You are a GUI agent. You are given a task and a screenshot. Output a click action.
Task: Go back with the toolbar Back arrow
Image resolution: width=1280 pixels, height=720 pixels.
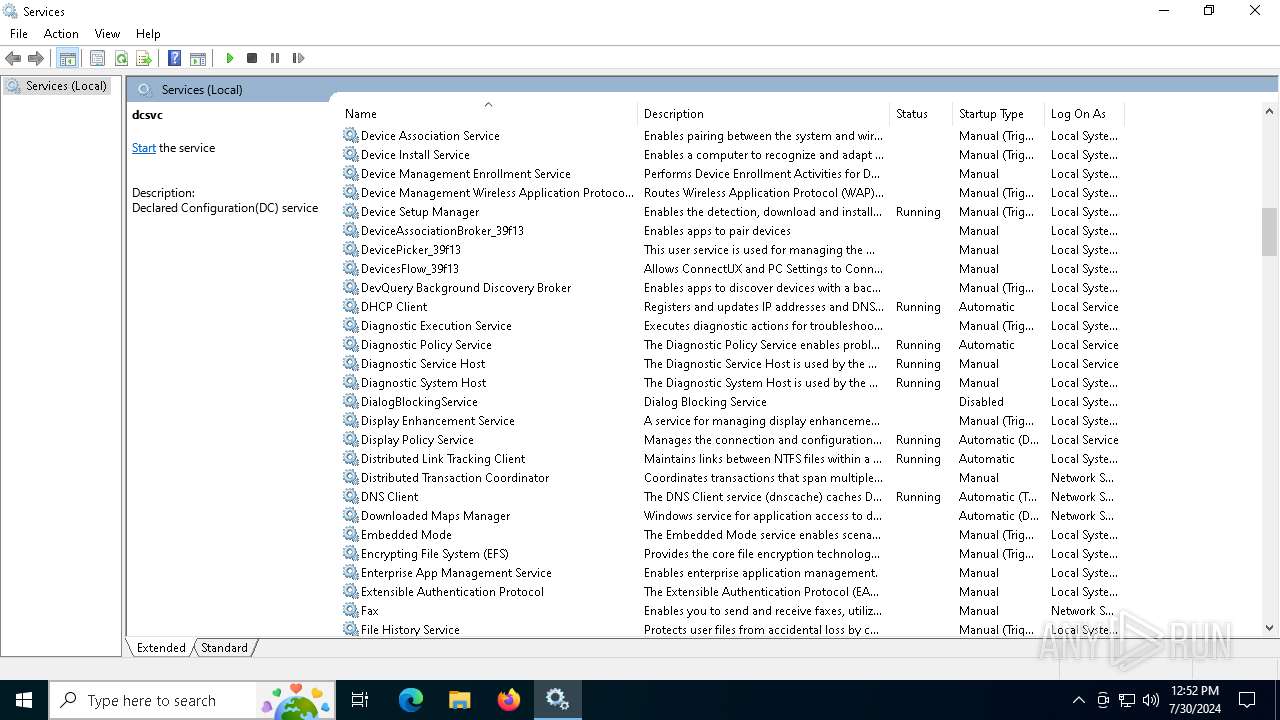click(x=13, y=58)
